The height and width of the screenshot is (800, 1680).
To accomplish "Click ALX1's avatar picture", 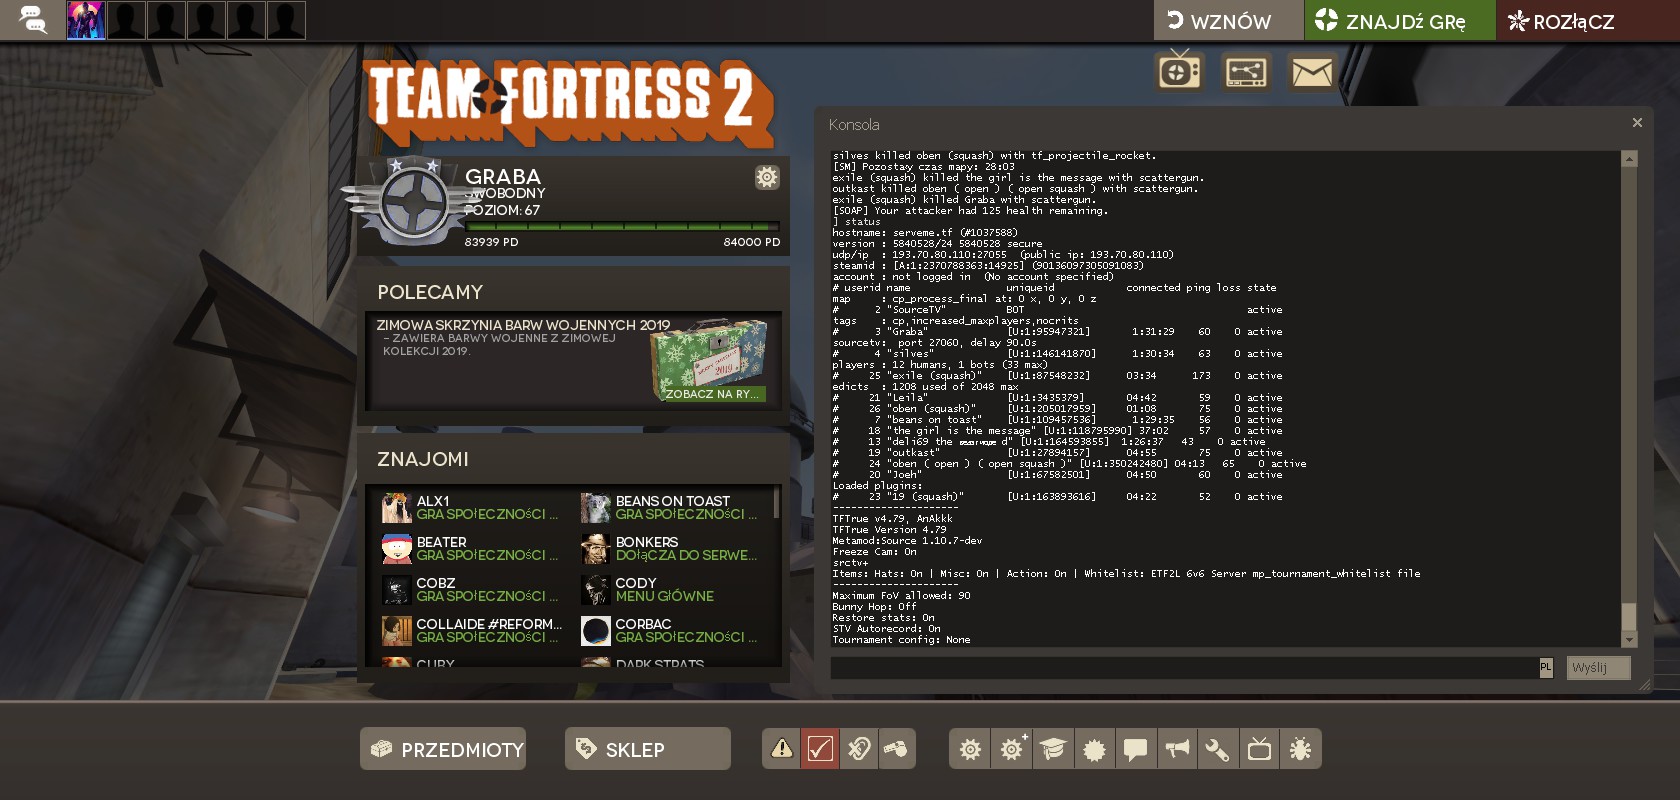I will (x=396, y=508).
